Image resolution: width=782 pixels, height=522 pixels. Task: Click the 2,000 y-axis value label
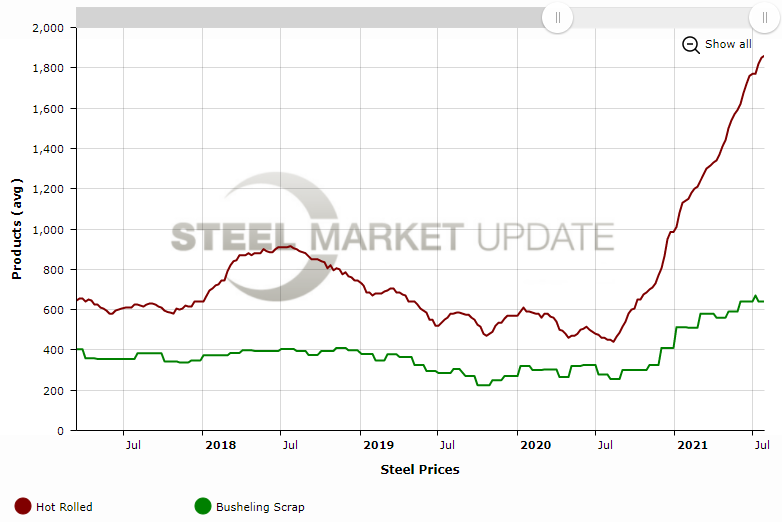pos(48,28)
